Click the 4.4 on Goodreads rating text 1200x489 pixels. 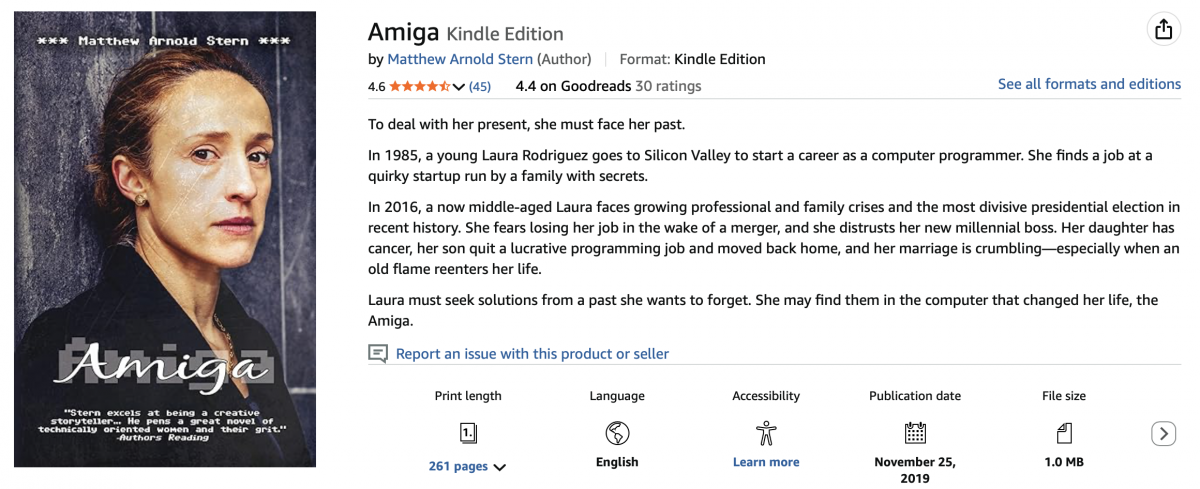pyautogui.click(x=573, y=86)
